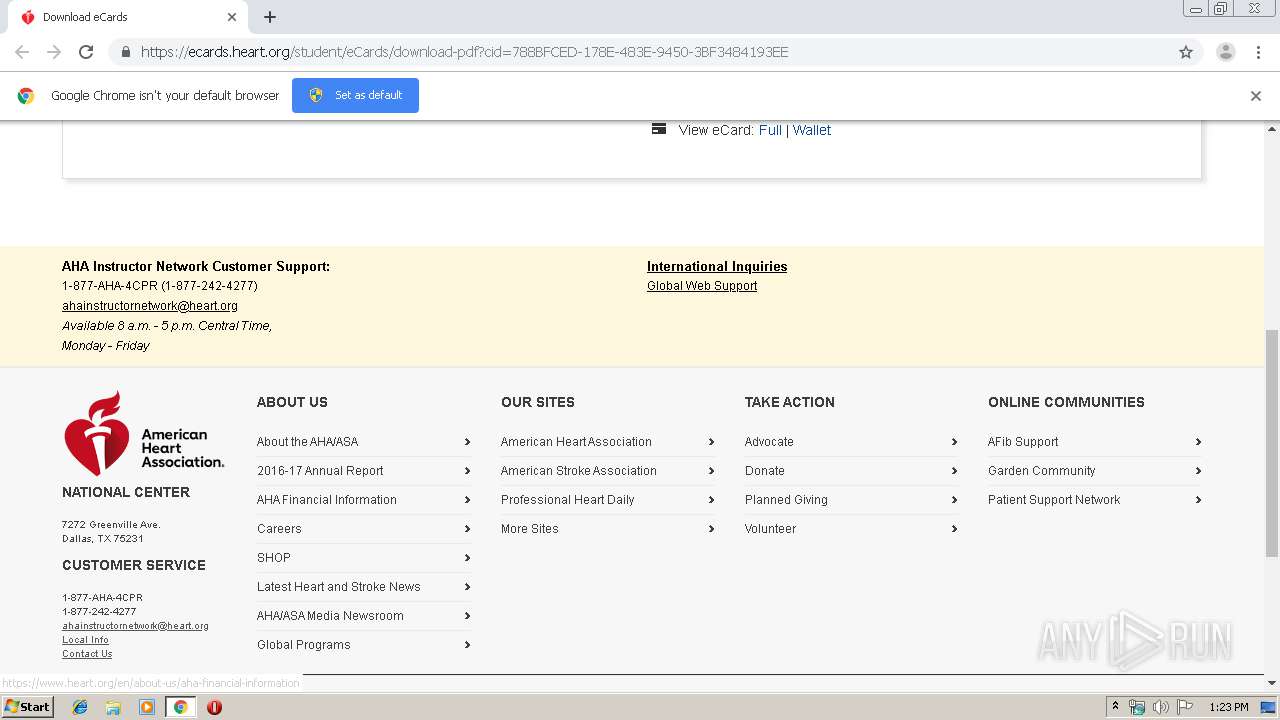This screenshot has height=720, width=1280.
Task: Open Windows Explorer folder from taskbar
Action: [113, 707]
